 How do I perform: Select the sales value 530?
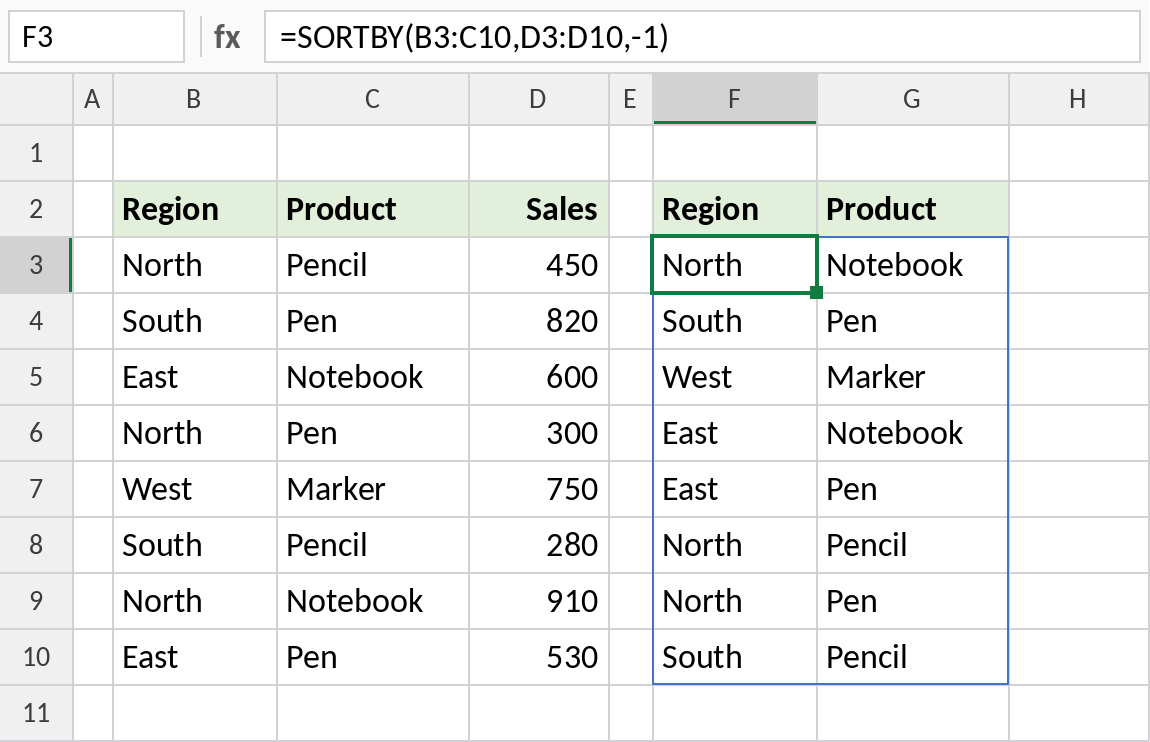pos(539,657)
